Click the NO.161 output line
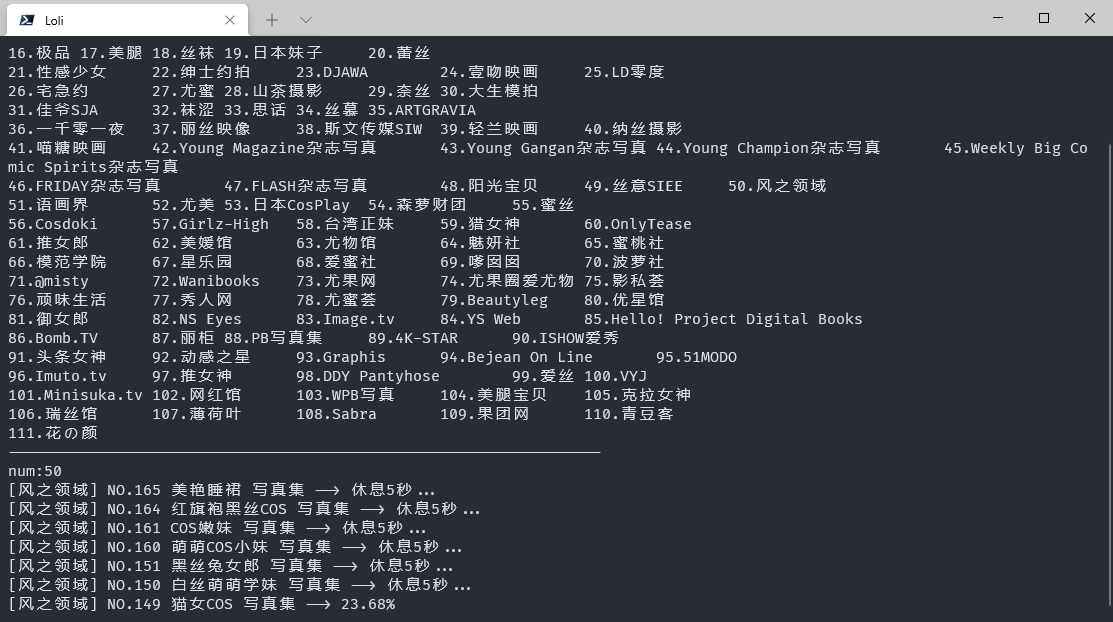Screen dimensions: 1113x622 [x=217, y=528]
